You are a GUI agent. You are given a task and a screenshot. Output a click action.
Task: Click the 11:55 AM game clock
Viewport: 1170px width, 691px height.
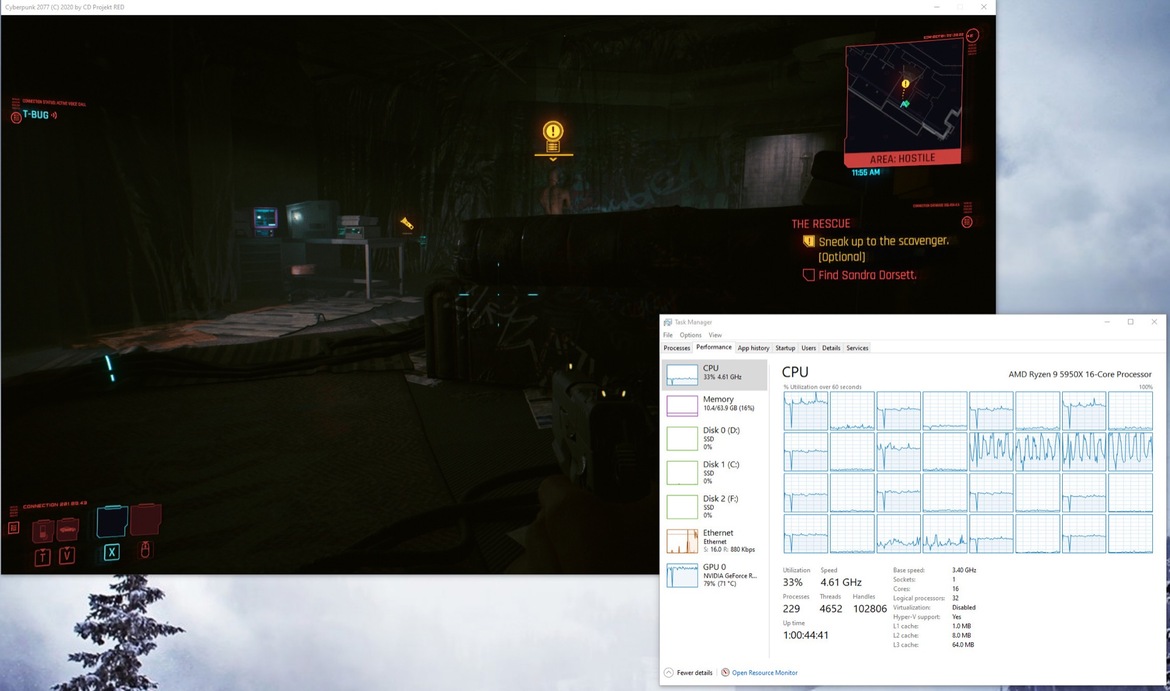pyautogui.click(x=866, y=172)
